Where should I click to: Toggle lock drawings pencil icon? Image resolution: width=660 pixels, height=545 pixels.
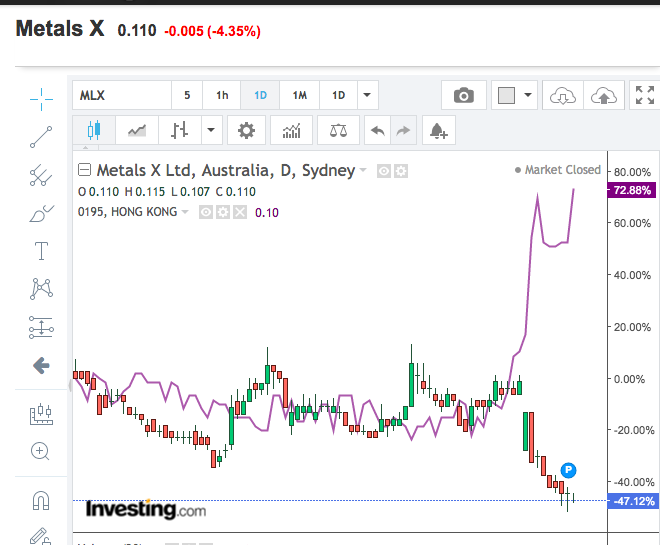click(x=40, y=536)
